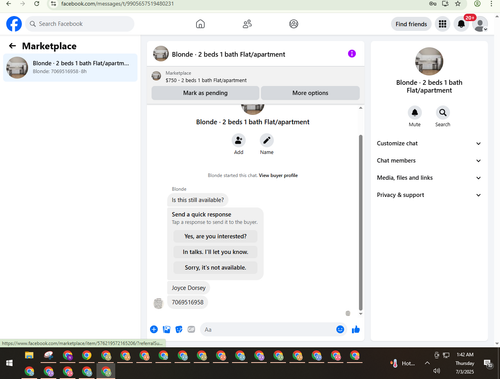This screenshot has width=500, height=379.
Task: Choose a GIF icon in composer
Action: point(191,330)
